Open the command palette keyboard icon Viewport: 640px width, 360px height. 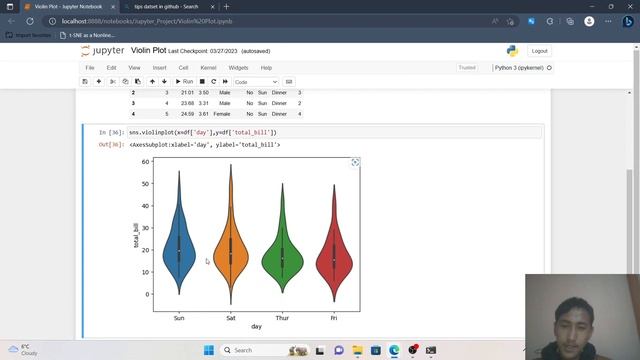[x=289, y=82]
